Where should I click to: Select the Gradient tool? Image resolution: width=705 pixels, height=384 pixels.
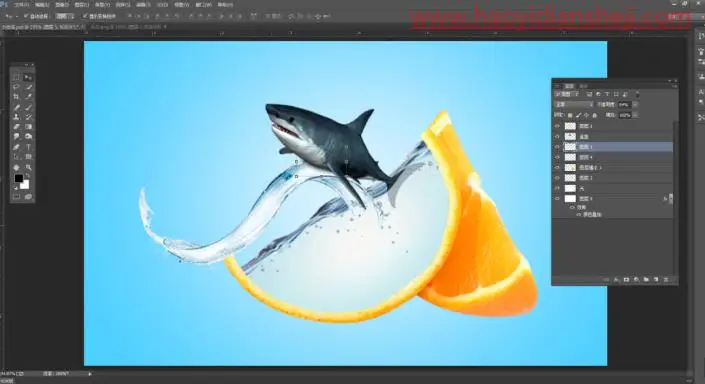(x=28, y=127)
